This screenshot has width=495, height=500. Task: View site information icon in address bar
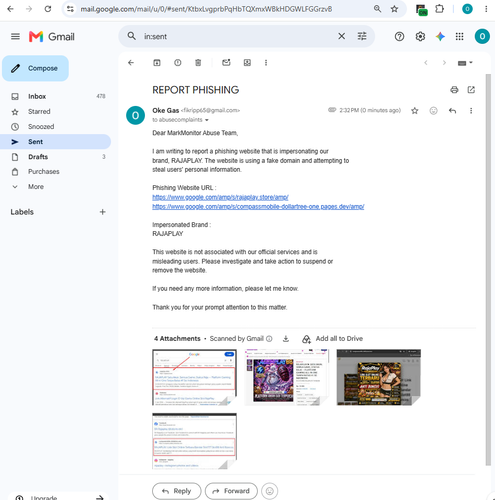[x=70, y=9]
